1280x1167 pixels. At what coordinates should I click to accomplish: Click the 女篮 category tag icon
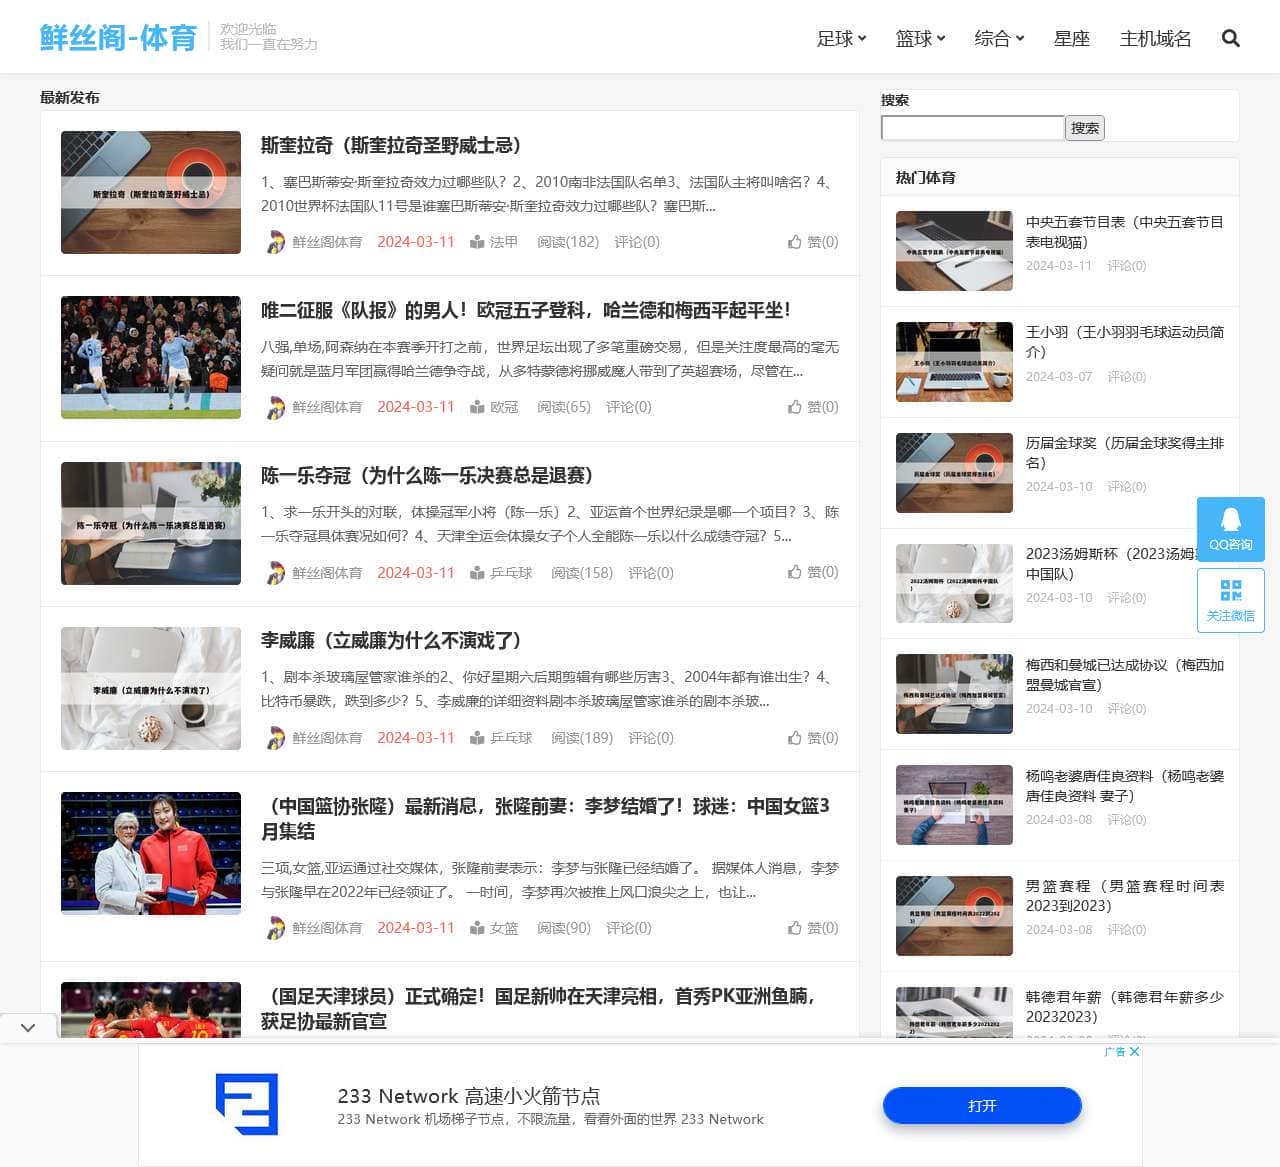[477, 928]
